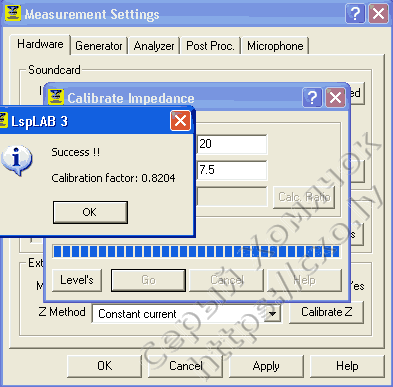Click the Go button
The image size is (393, 387).
pos(148,280)
